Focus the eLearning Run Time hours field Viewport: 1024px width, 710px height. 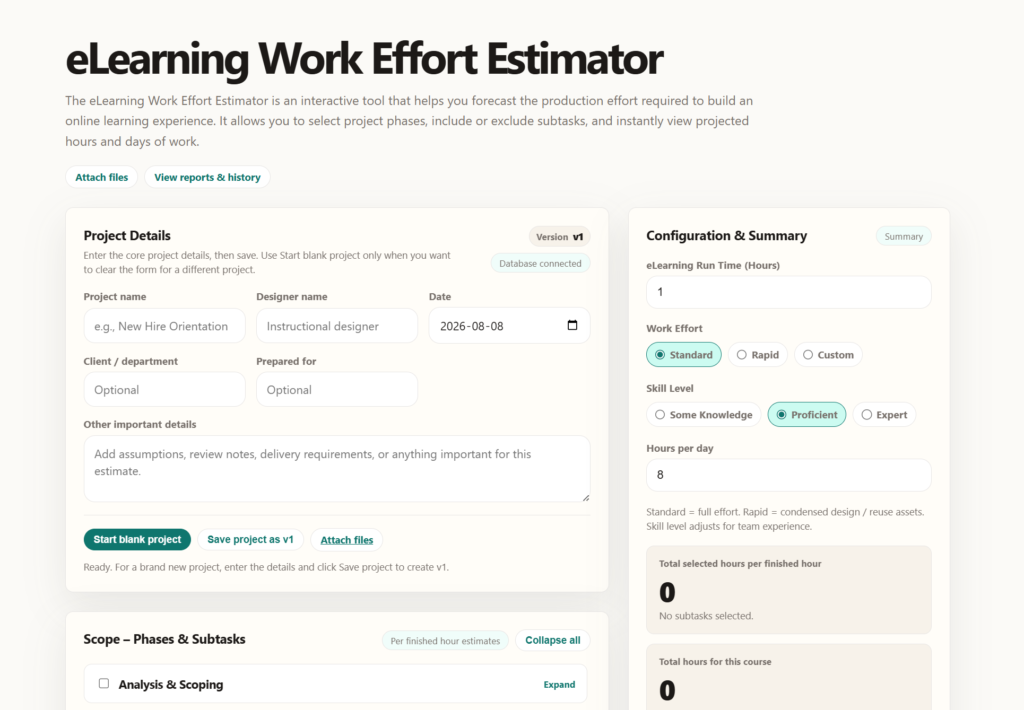click(789, 292)
